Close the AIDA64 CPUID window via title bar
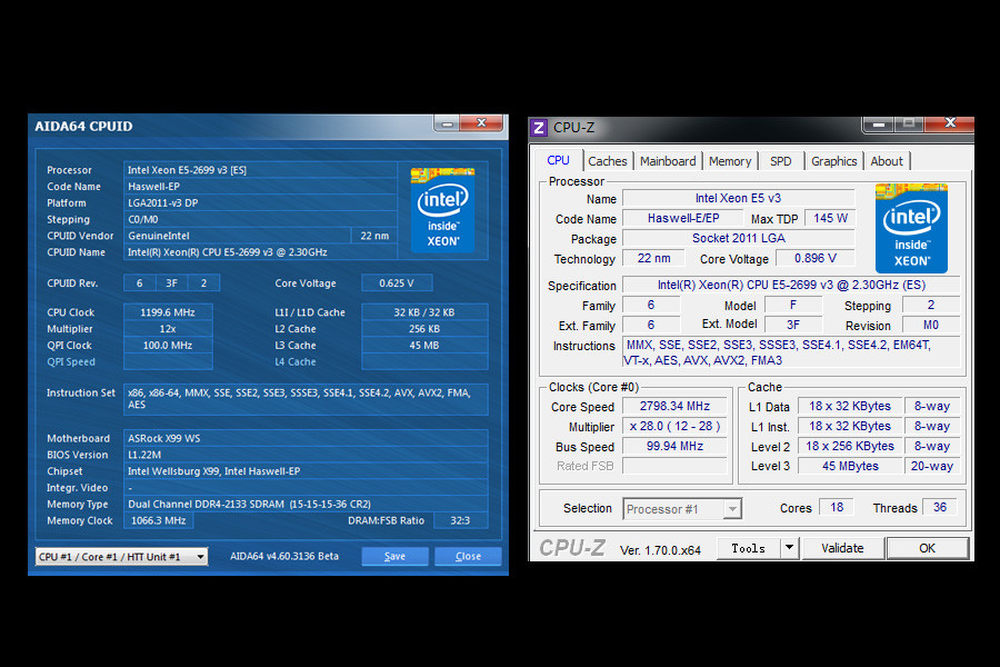Screen dimensions: 1000x667 (482, 123)
